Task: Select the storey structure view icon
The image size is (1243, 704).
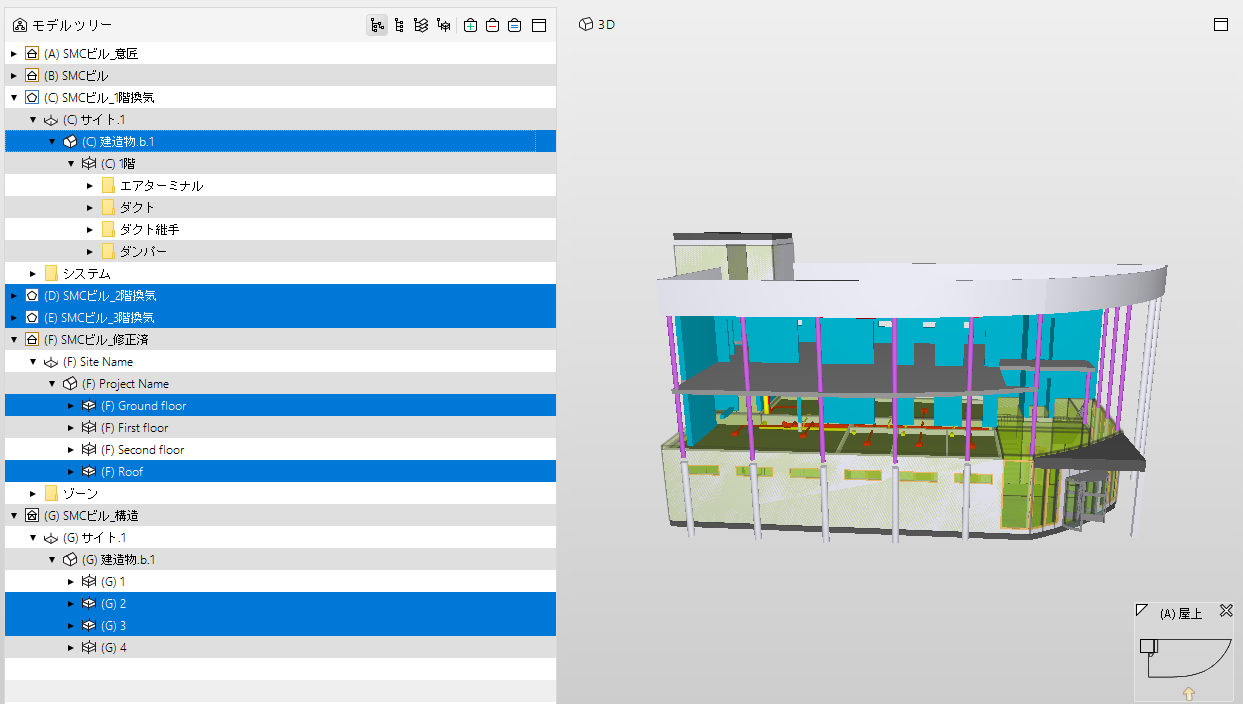Action: click(443, 25)
